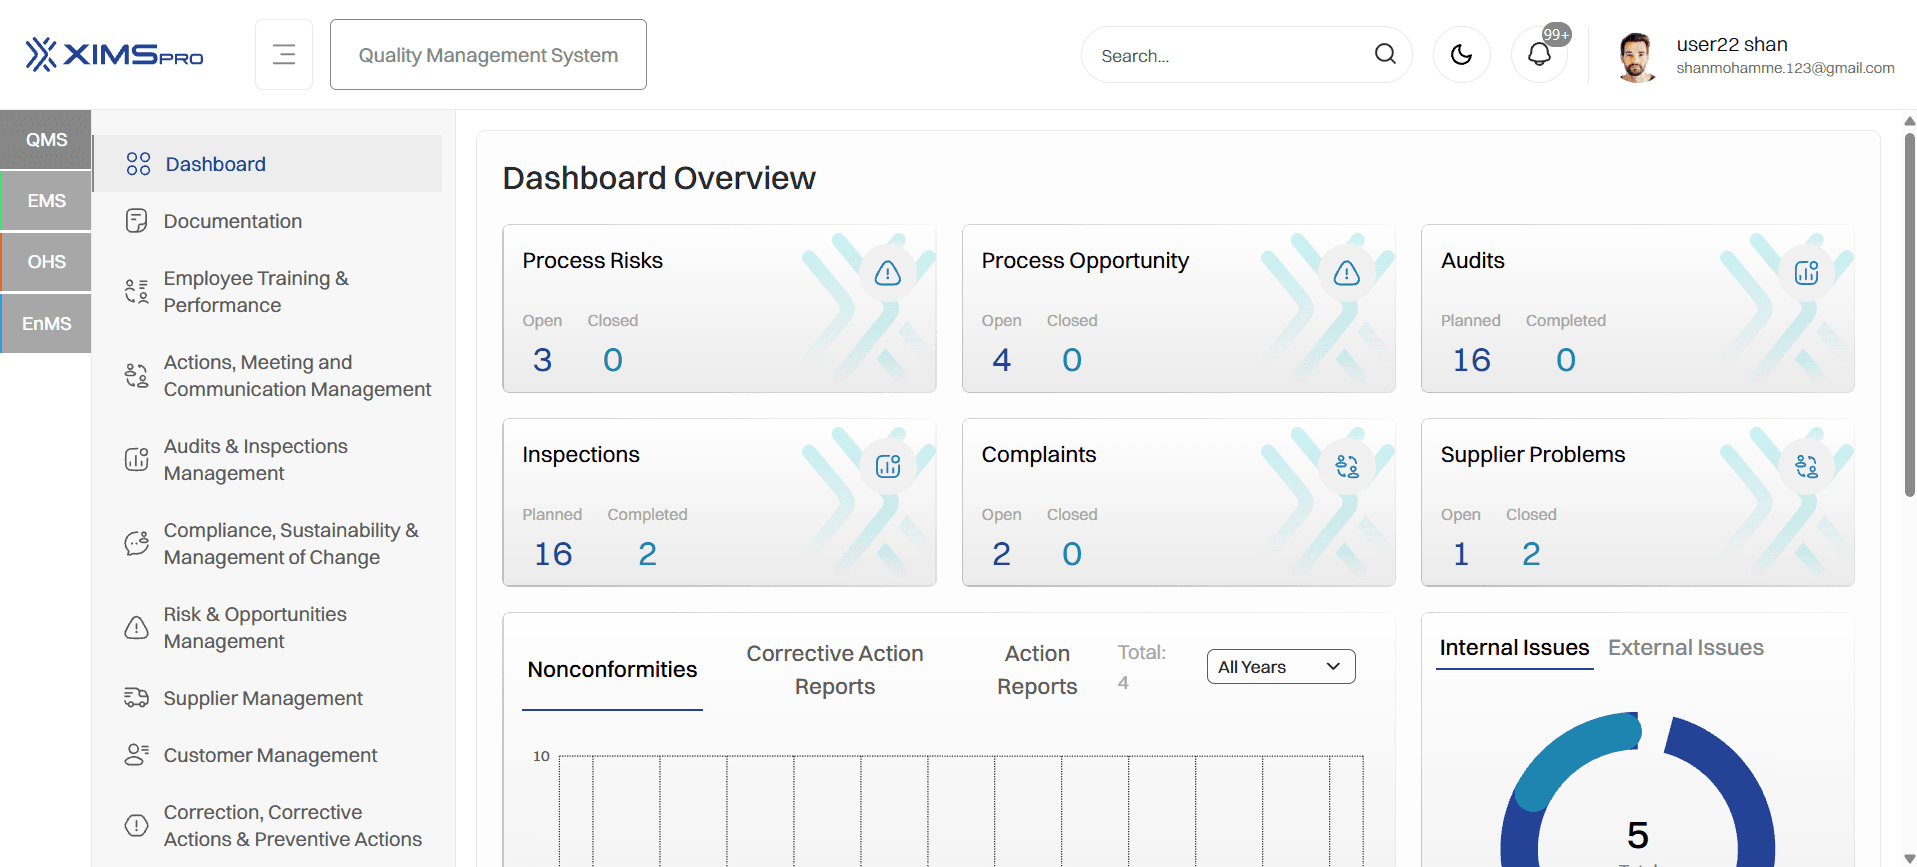The height and width of the screenshot is (867, 1917).
Task: Open notifications bell
Action: click(1539, 54)
